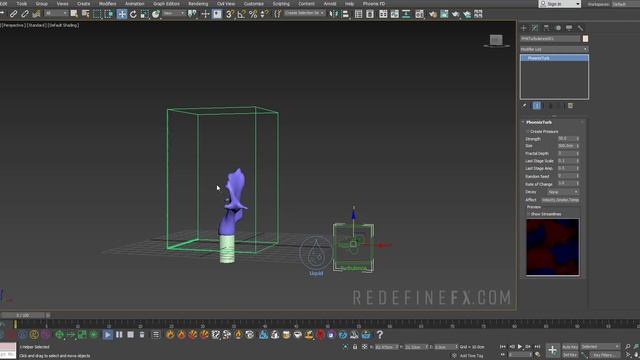640x360 pixels.
Task: Click the Random Seed spinner arrows
Action: tap(578, 176)
